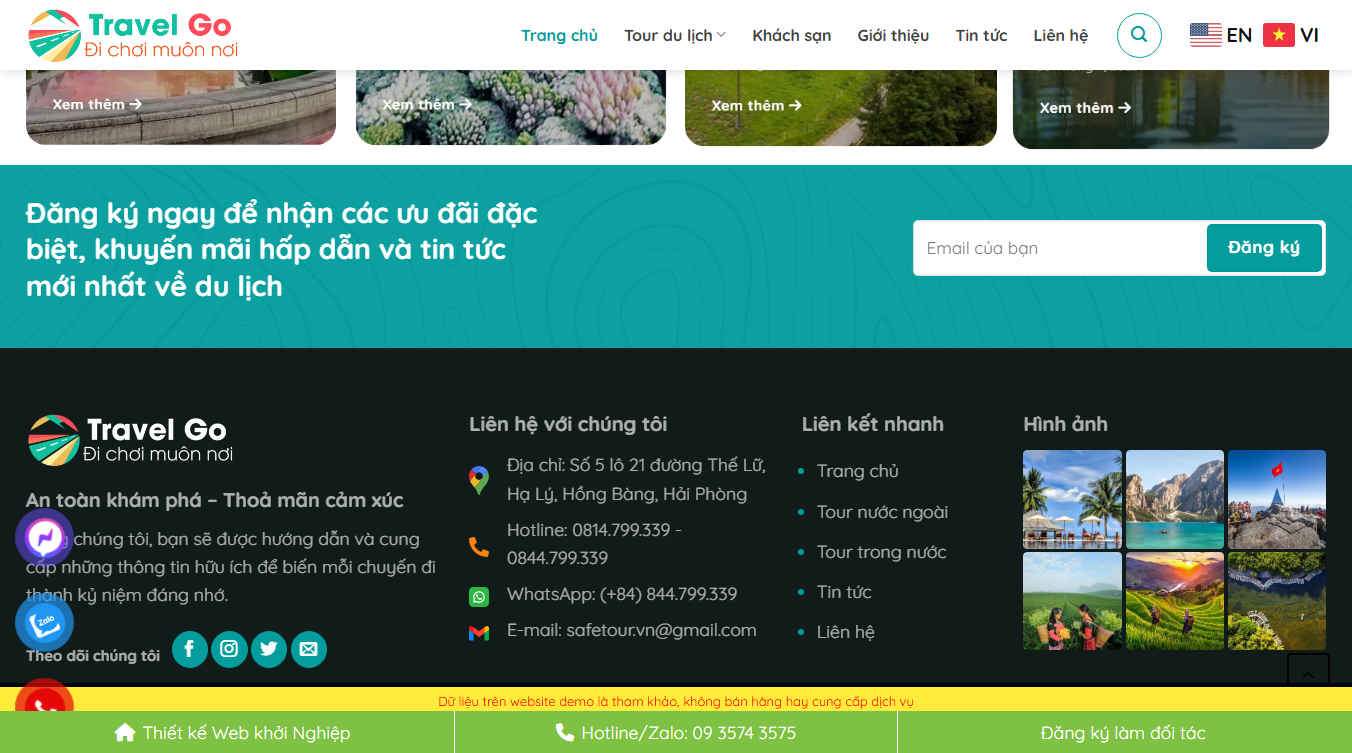Screen dimensions: 1352x753
Task: Click the Twitter follow icon
Action: 269,649
